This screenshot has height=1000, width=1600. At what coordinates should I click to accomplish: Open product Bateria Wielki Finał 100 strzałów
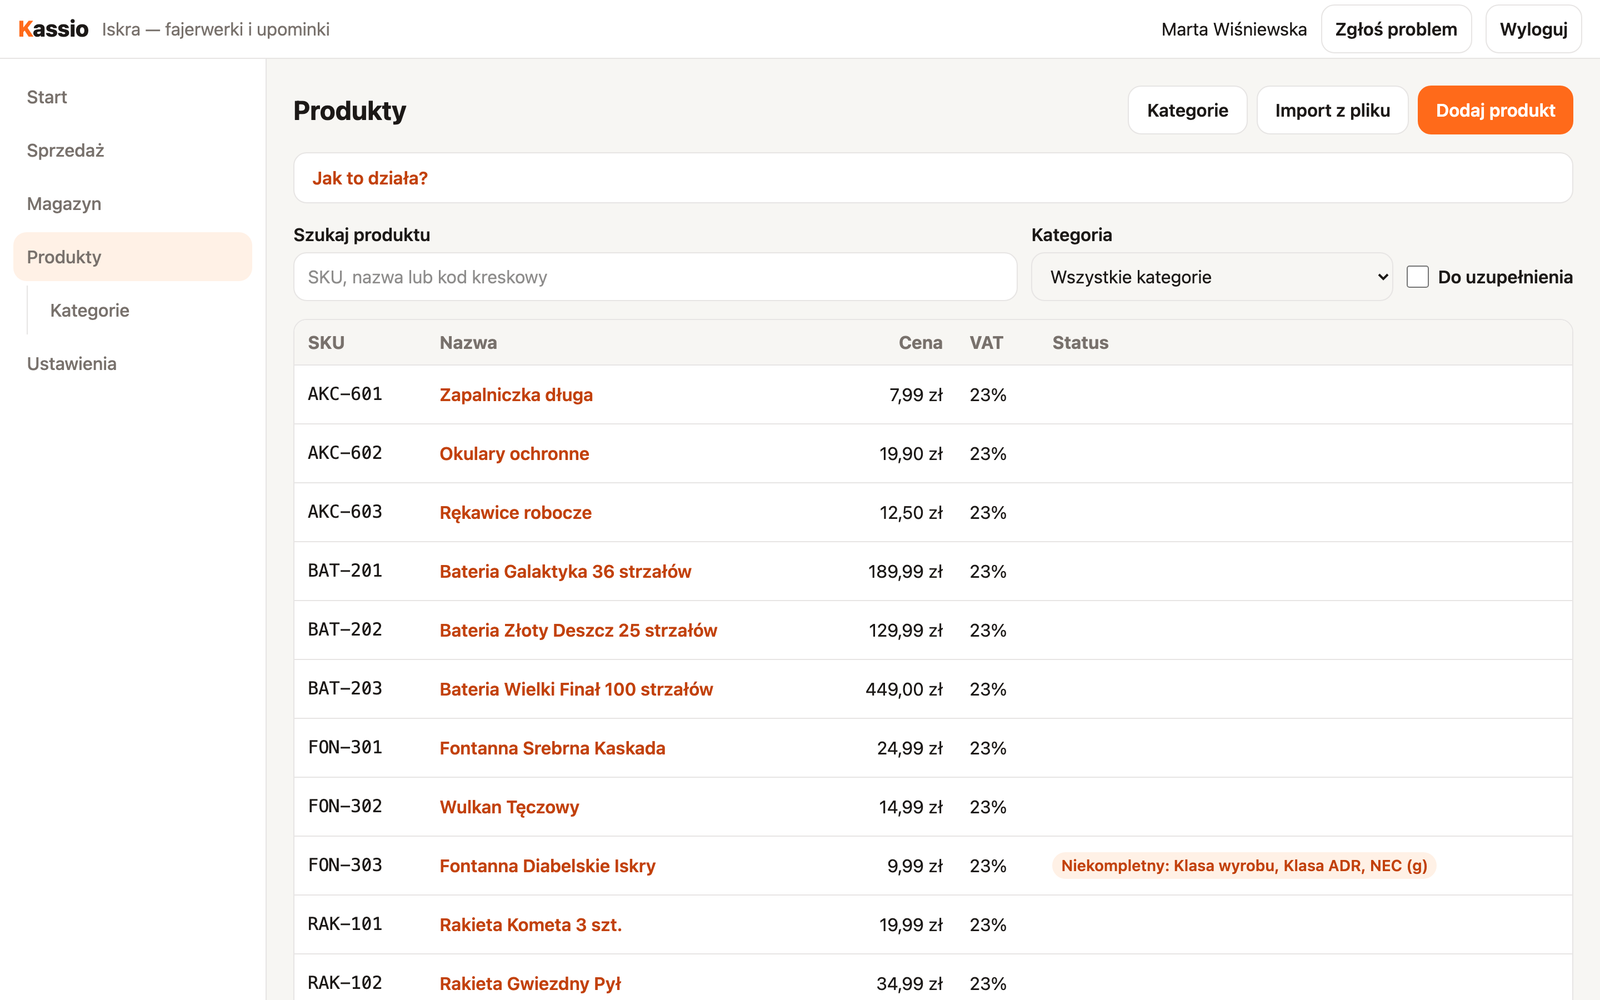pos(576,690)
